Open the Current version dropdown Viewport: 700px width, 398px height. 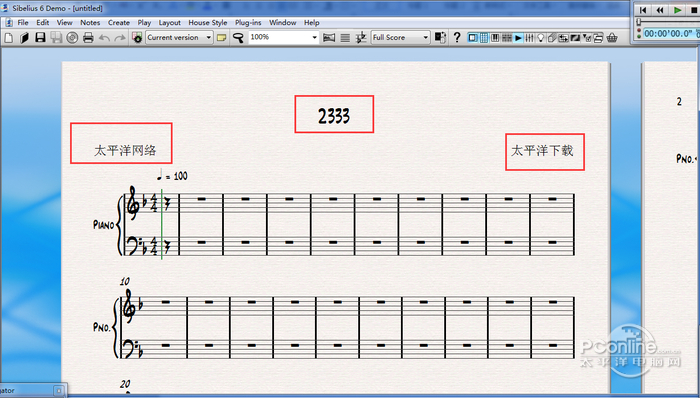(179, 37)
